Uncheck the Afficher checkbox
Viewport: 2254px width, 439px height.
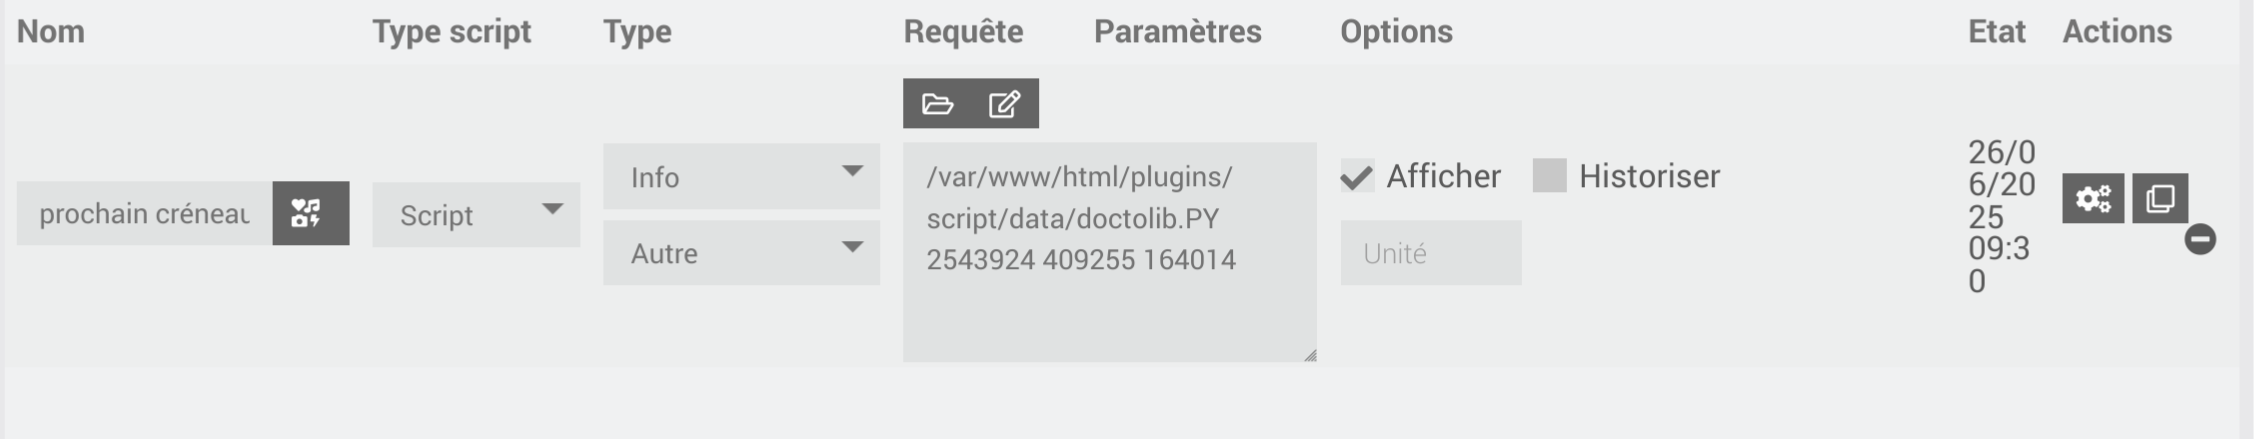pyautogui.click(x=1357, y=177)
